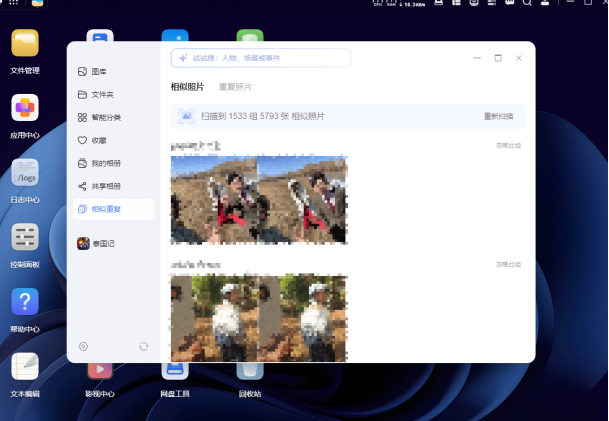Screen dimensions: 609x421
Task: Open the user account icon in top bar
Action: pos(545,2)
